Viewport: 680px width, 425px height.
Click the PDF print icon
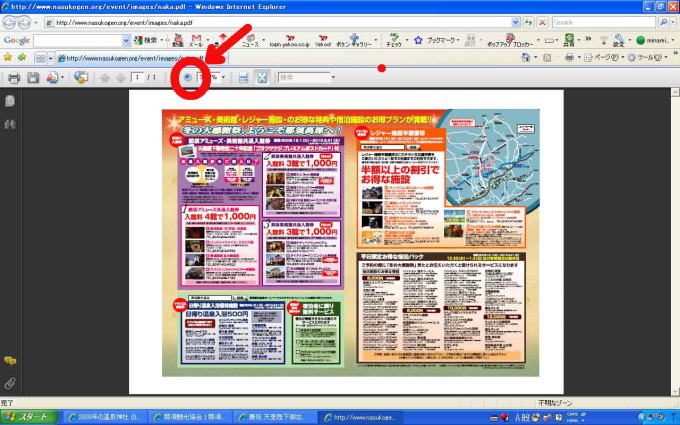point(14,77)
